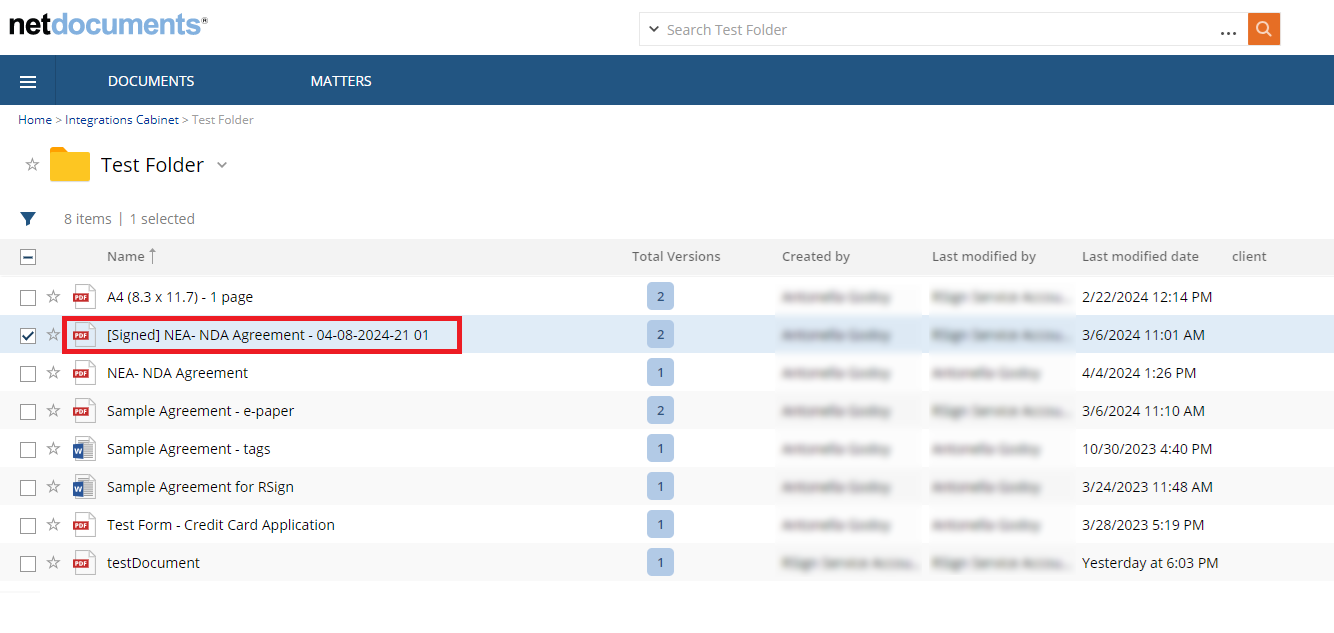Star the Sample Agreement - e-paper document
This screenshot has height=633, width=1334.
point(54,410)
